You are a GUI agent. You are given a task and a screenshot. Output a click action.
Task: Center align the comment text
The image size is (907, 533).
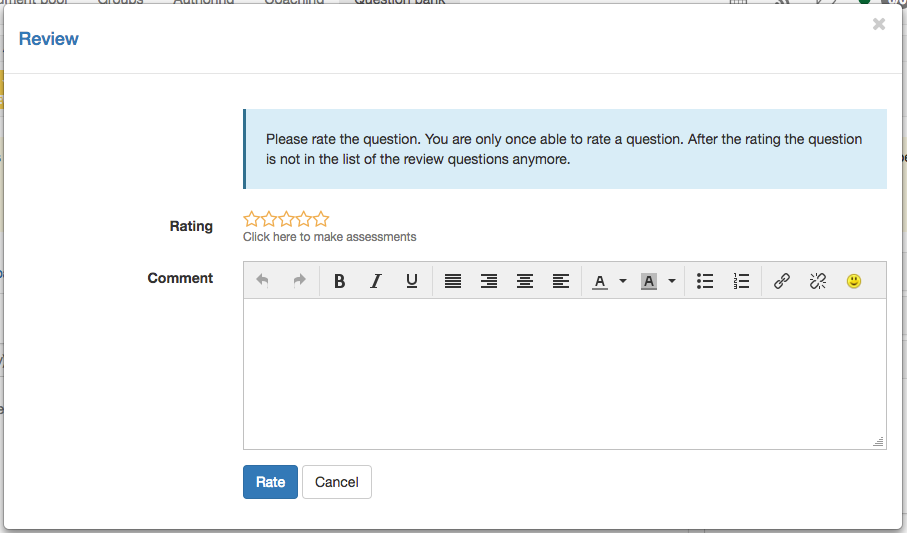point(525,282)
